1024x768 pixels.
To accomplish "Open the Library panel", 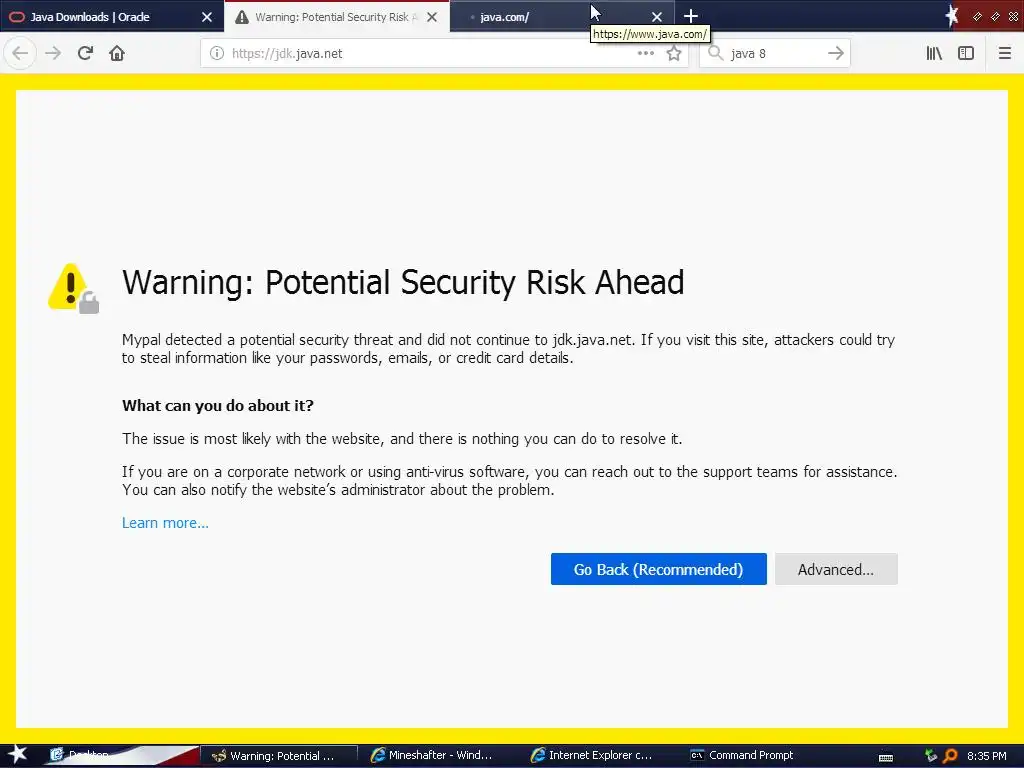I will (x=934, y=54).
